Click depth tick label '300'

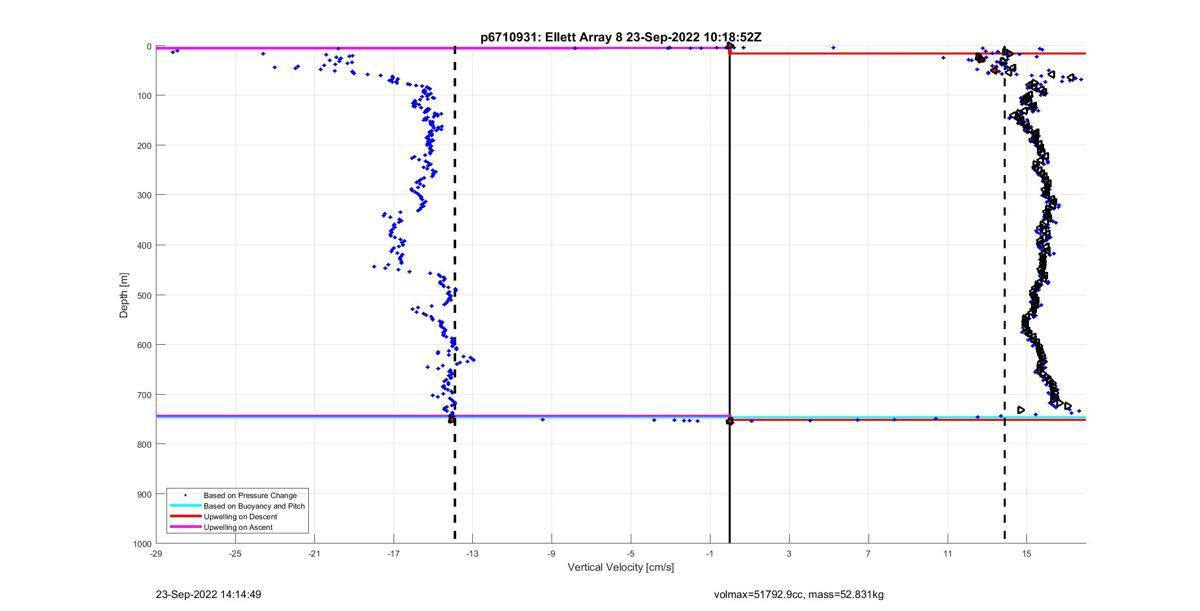pyautogui.click(x=144, y=195)
